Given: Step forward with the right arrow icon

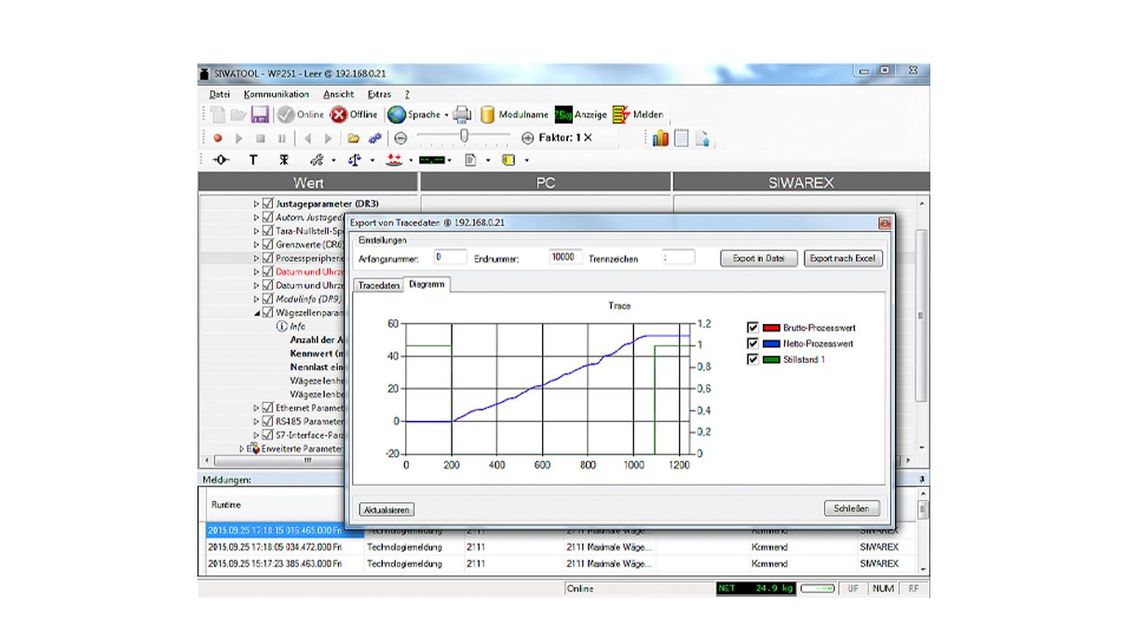Looking at the screenshot, I should click(x=329, y=138).
